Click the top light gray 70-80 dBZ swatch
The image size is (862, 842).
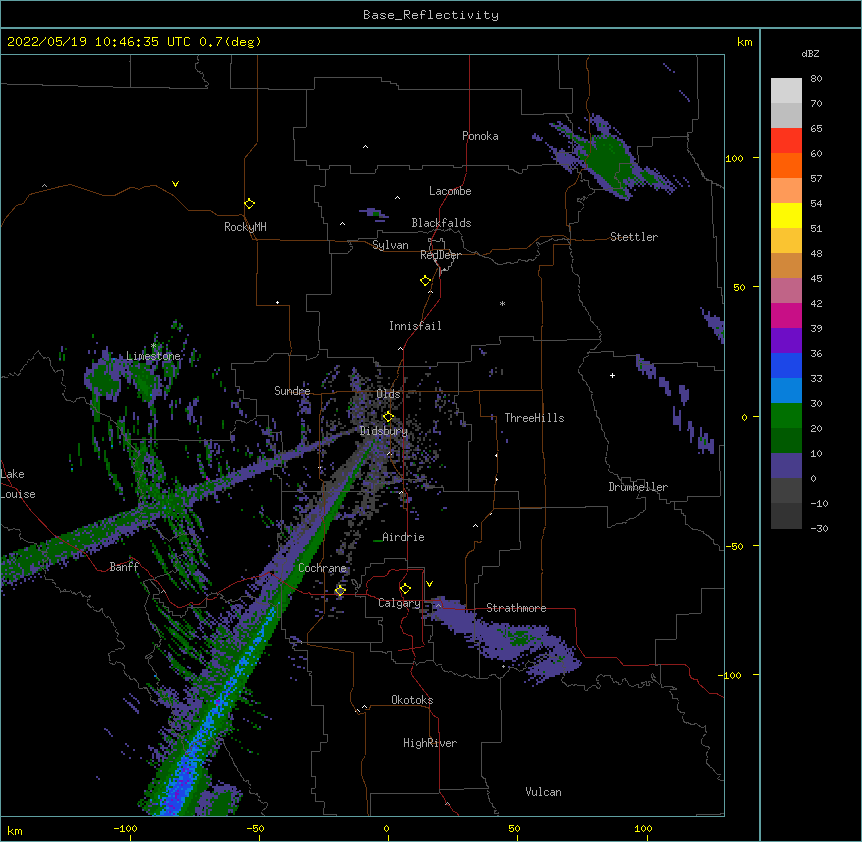pos(786,91)
